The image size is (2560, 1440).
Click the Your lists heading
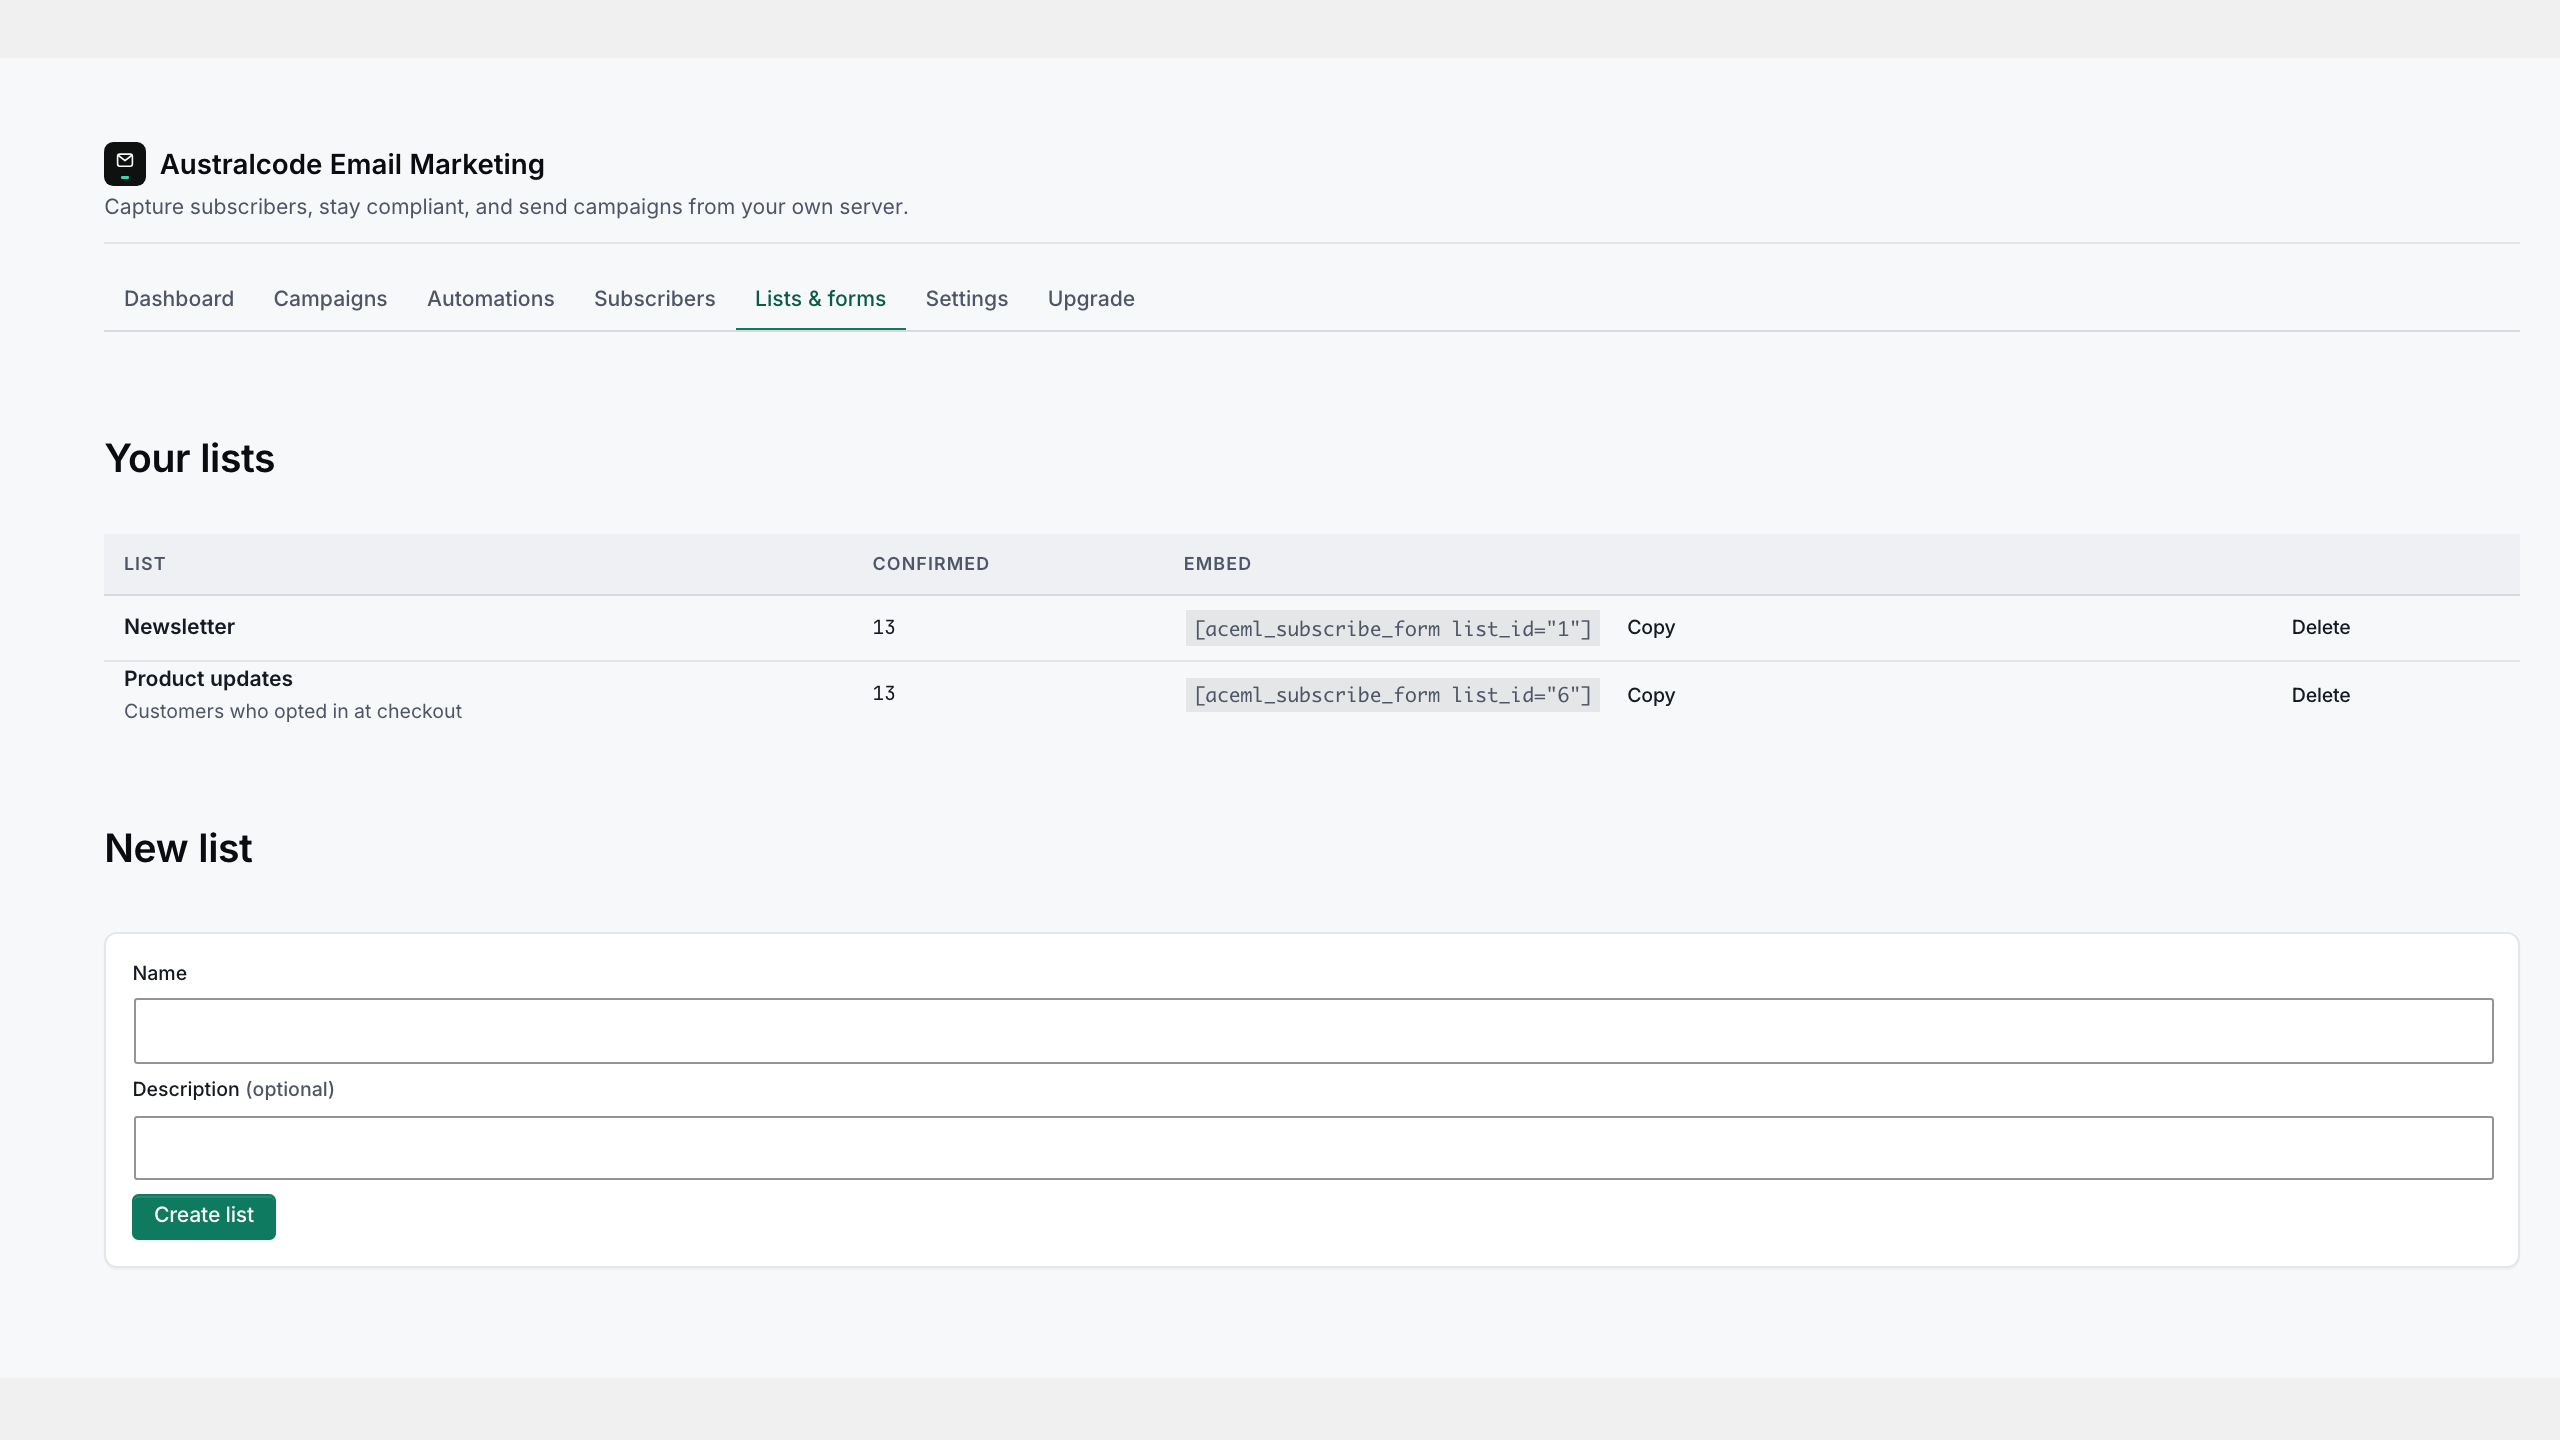click(190, 458)
